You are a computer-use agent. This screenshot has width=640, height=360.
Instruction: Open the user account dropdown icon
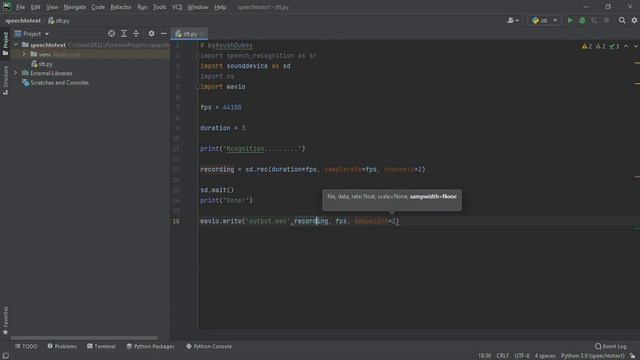[513, 20]
